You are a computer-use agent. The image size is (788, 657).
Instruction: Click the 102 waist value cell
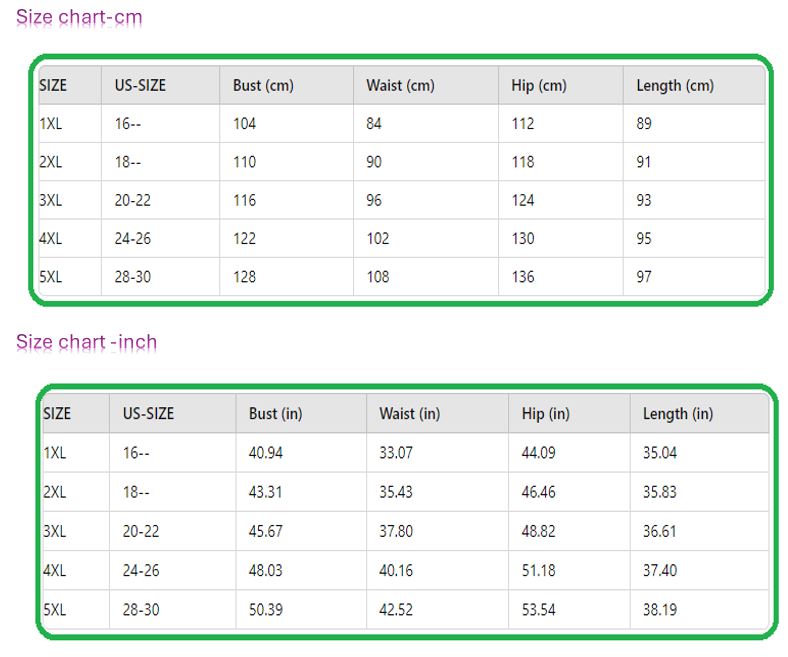tap(378, 239)
